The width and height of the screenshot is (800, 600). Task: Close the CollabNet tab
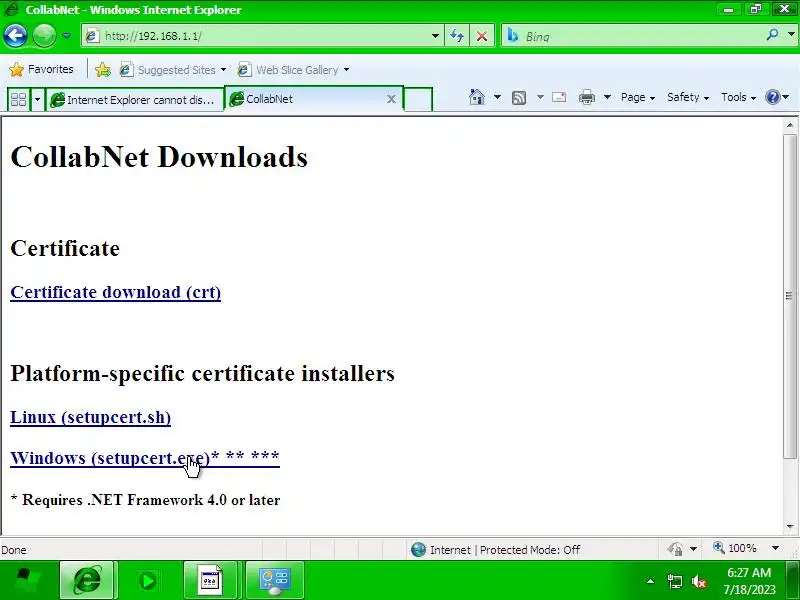click(391, 99)
